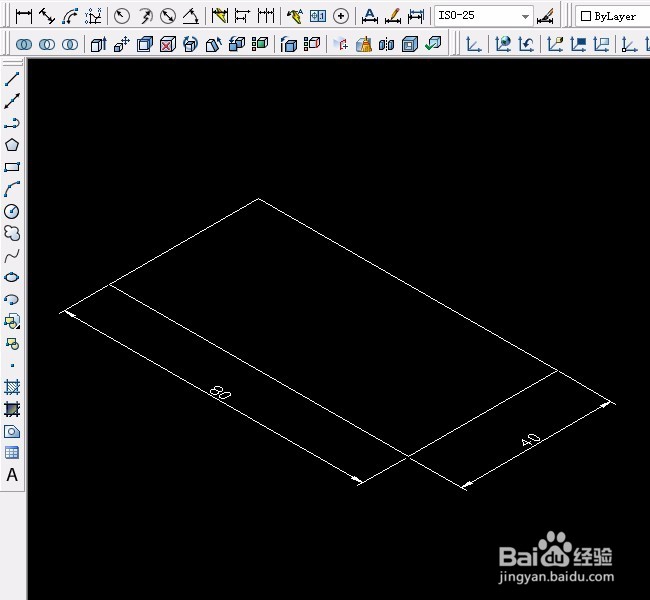Select the Revision Cloud tool
The height and width of the screenshot is (600, 650).
(x=12, y=233)
